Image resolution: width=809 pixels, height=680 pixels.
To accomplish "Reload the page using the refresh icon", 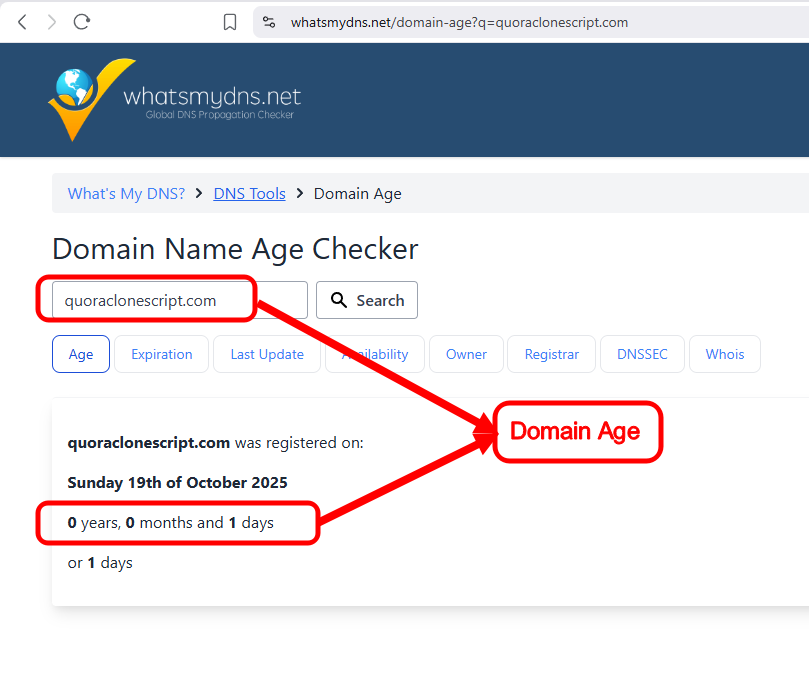I will click(82, 21).
